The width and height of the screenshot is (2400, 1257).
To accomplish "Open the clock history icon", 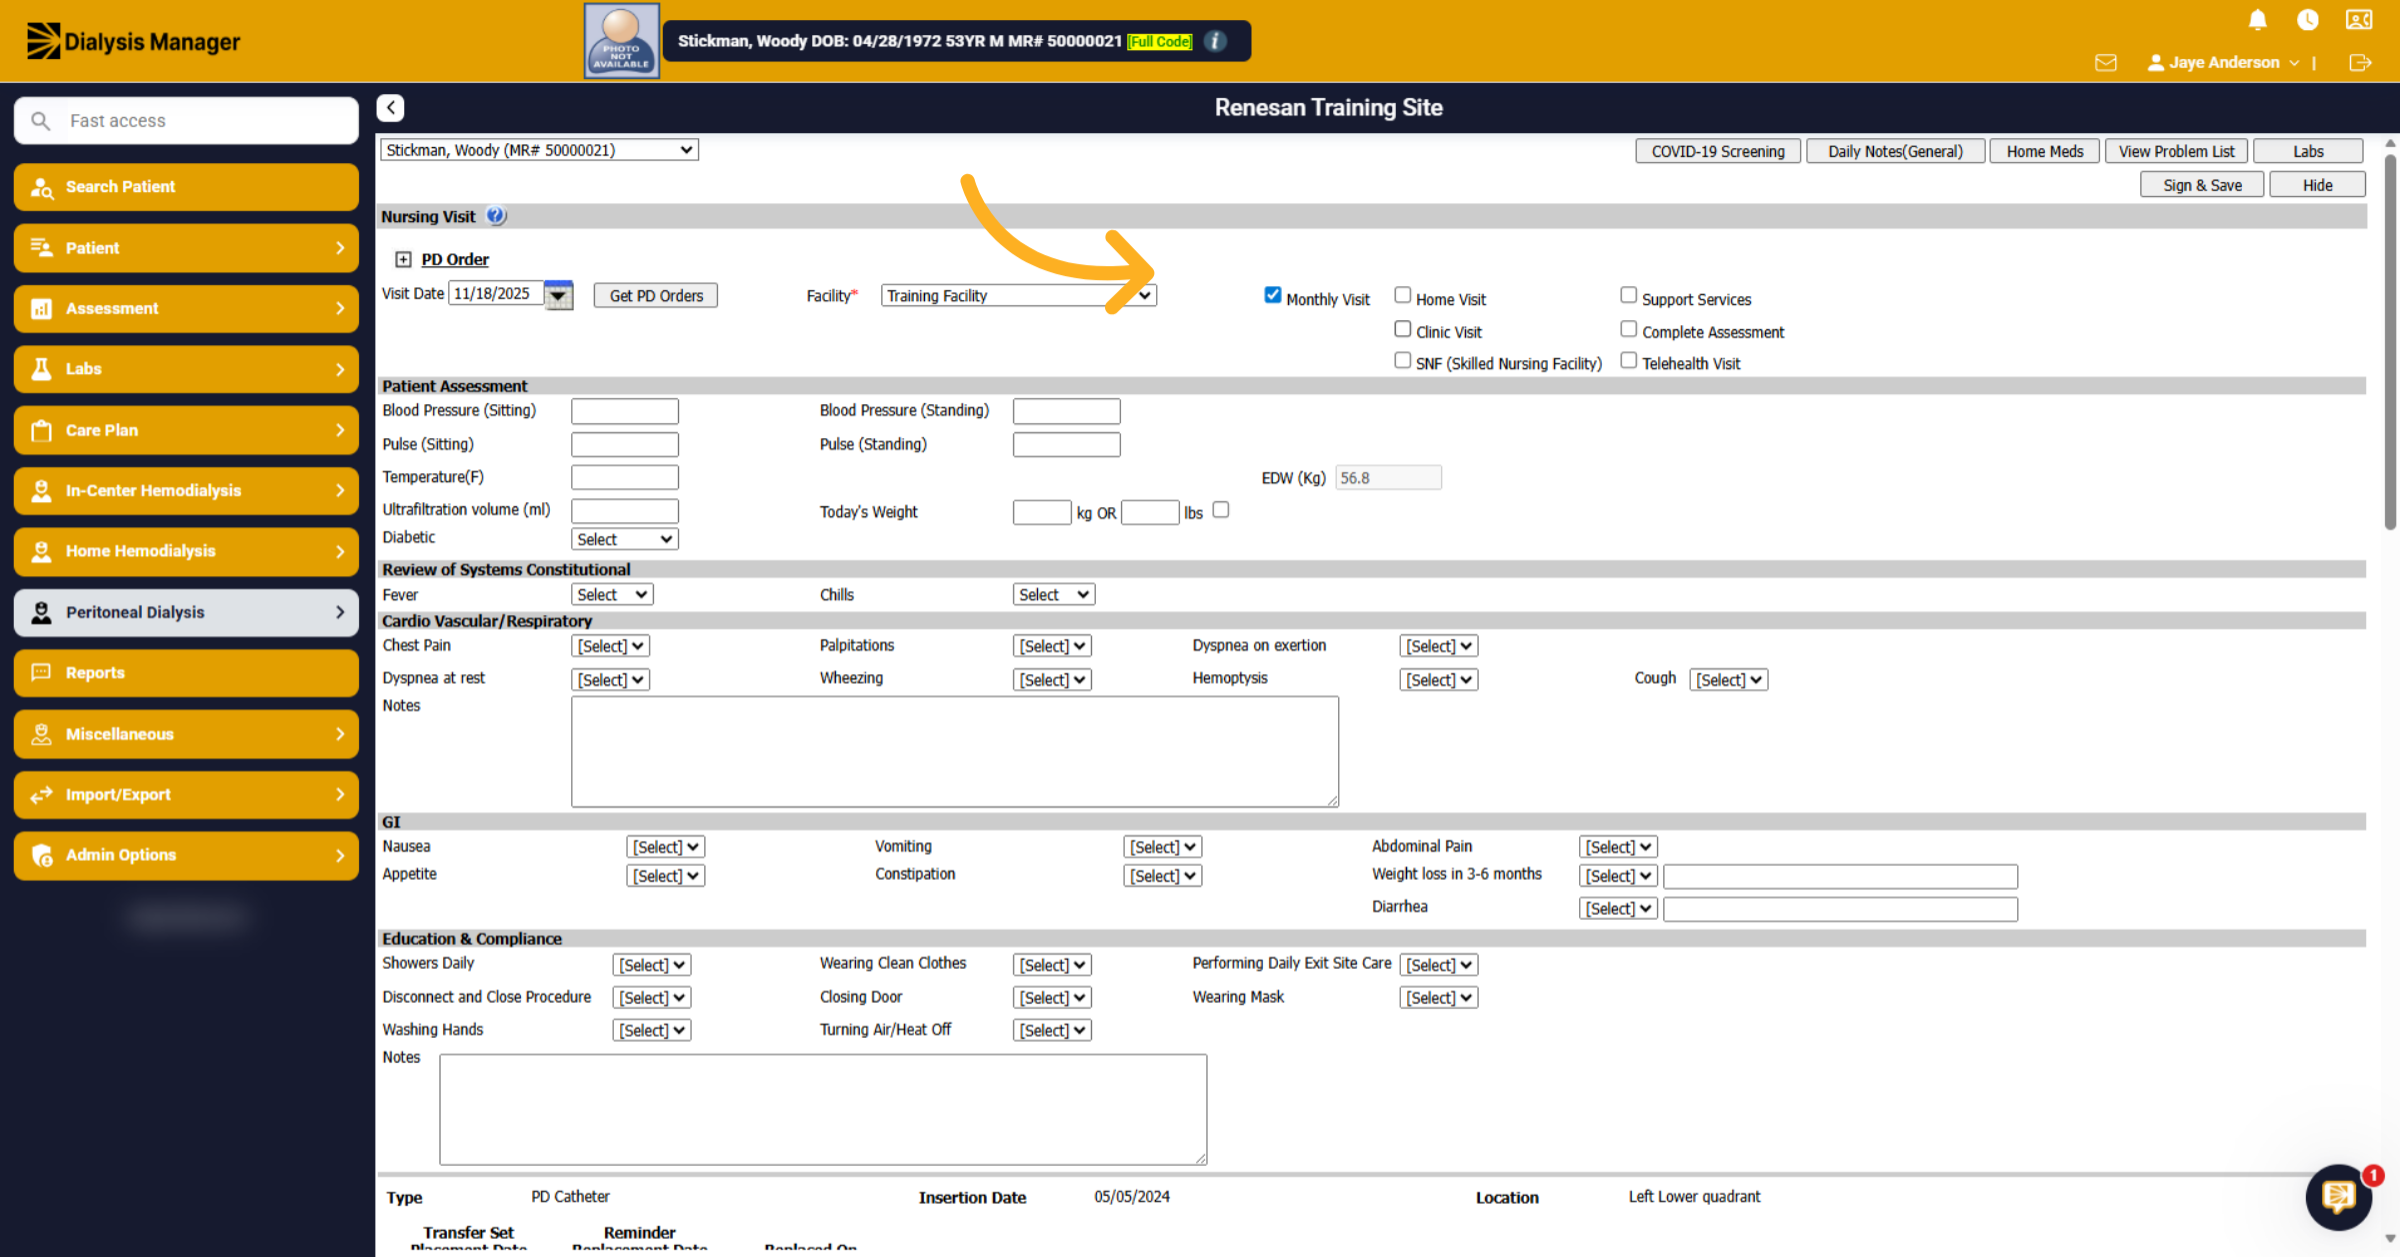I will point(2307,20).
